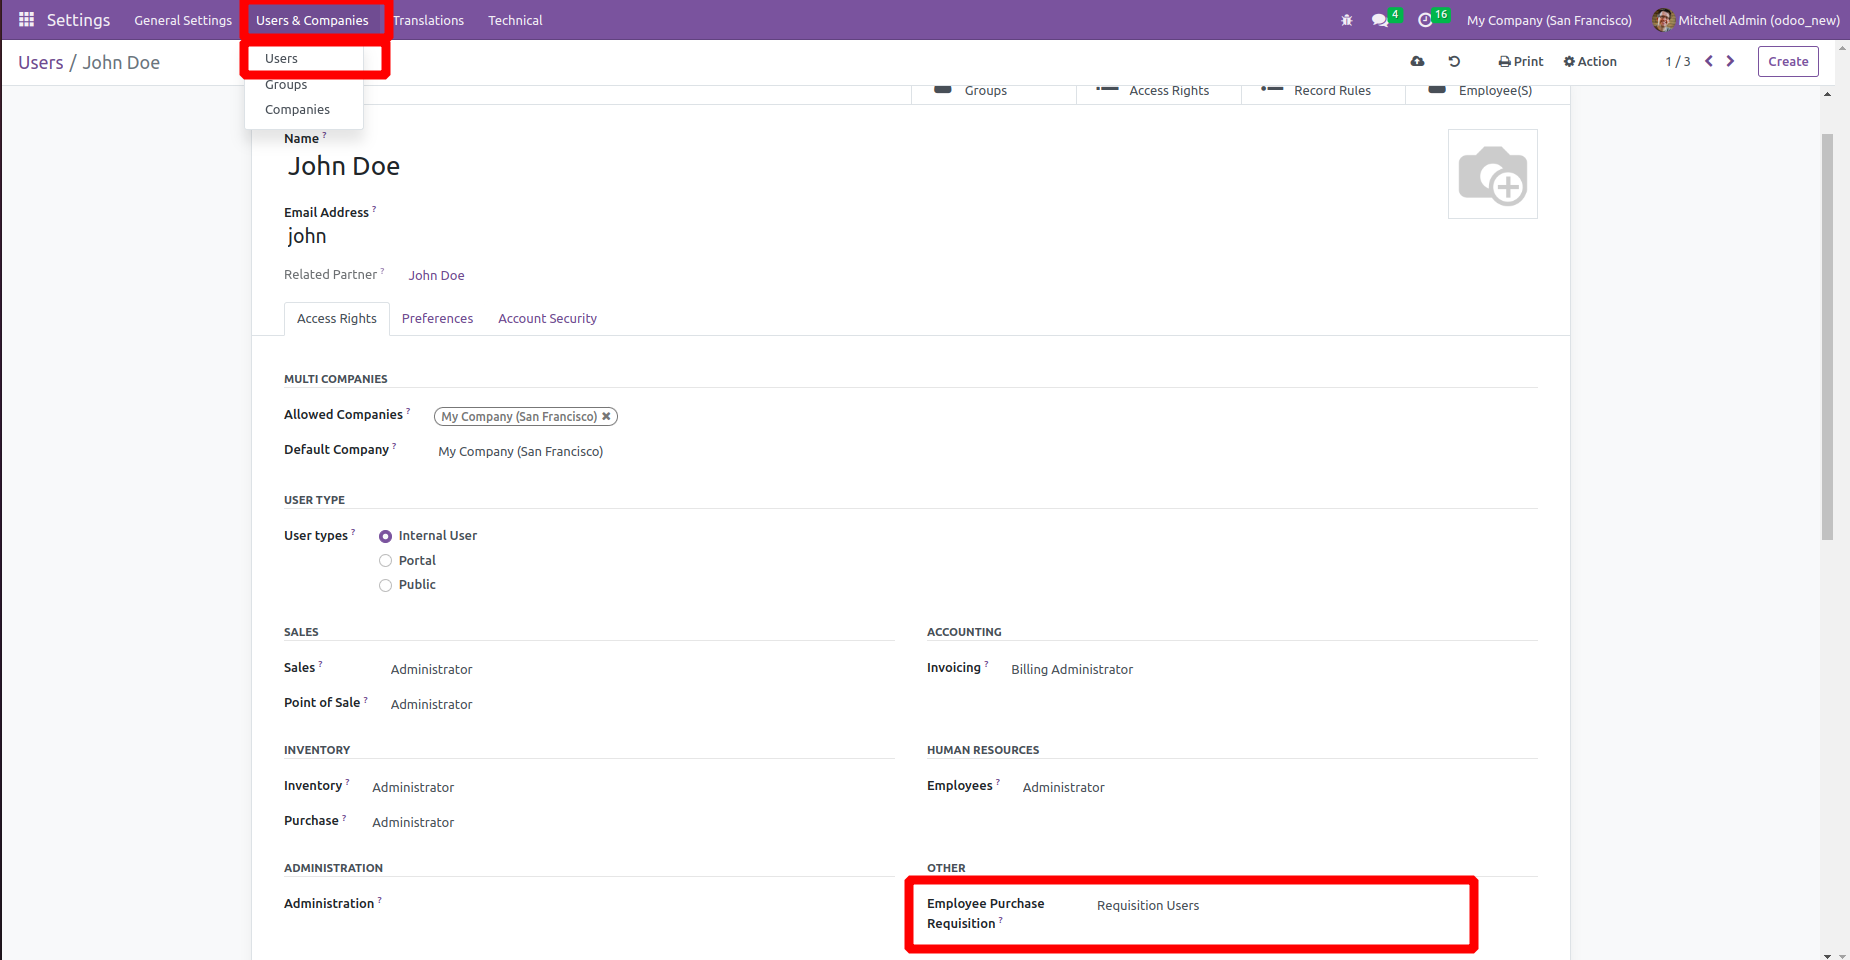
Task: Click Mitchell Admin avatar picture
Action: (x=1663, y=20)
